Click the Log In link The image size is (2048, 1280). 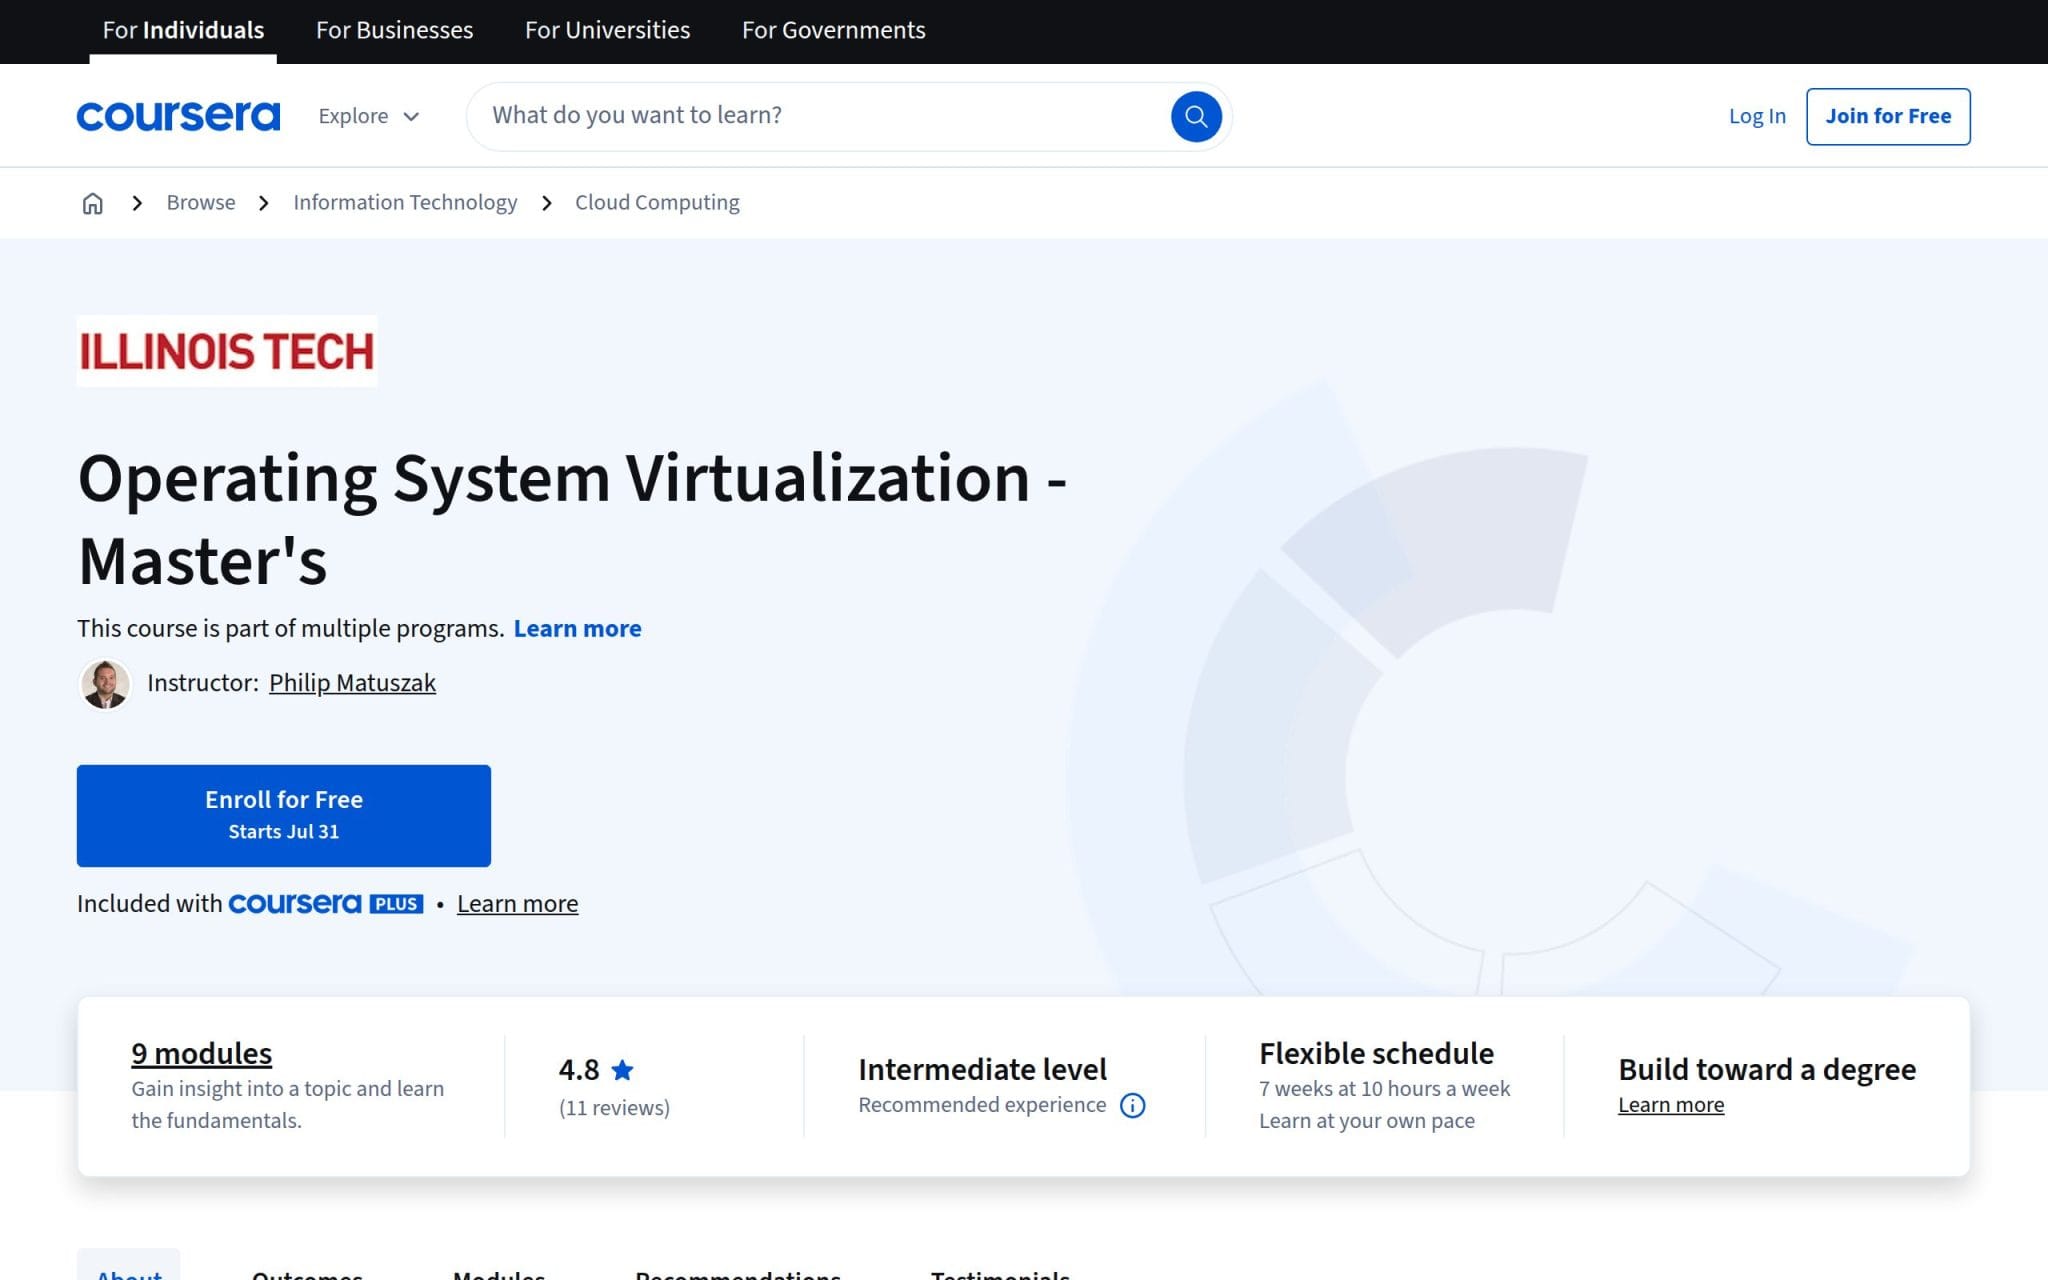click(x=1757, y=116)
